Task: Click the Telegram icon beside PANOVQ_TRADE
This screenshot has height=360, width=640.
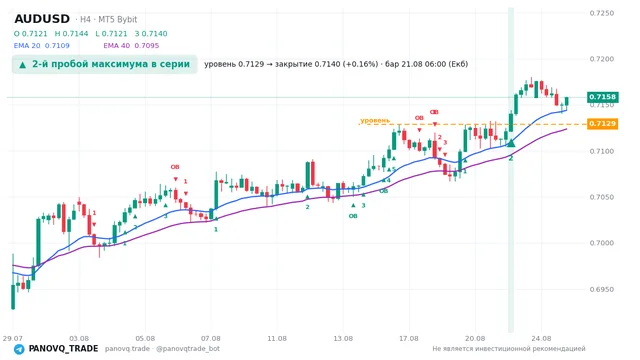Action: 19,349
